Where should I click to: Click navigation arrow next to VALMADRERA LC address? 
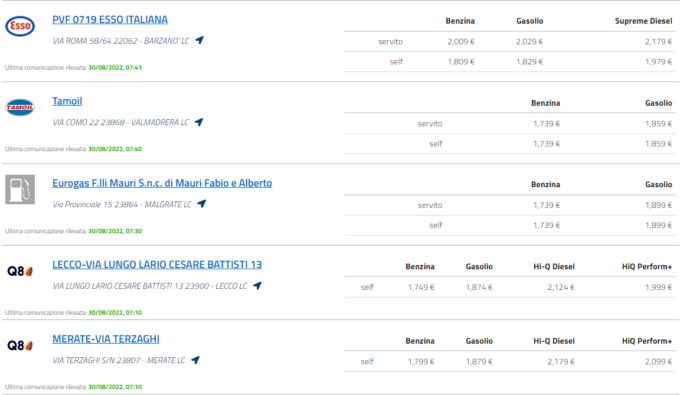[x=199, y=122]
